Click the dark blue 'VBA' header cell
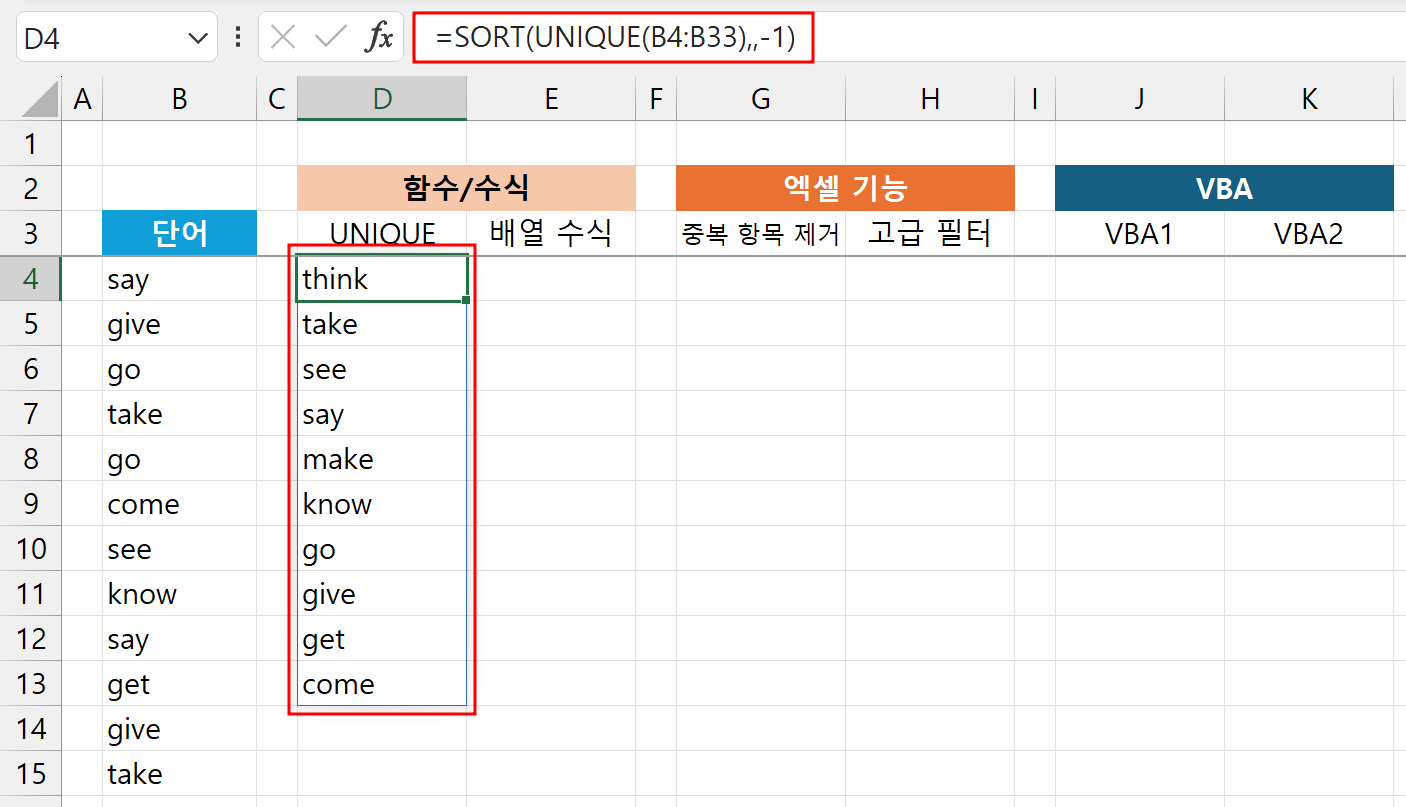This screenshot has height=807, width=1406. [1224, 187]
